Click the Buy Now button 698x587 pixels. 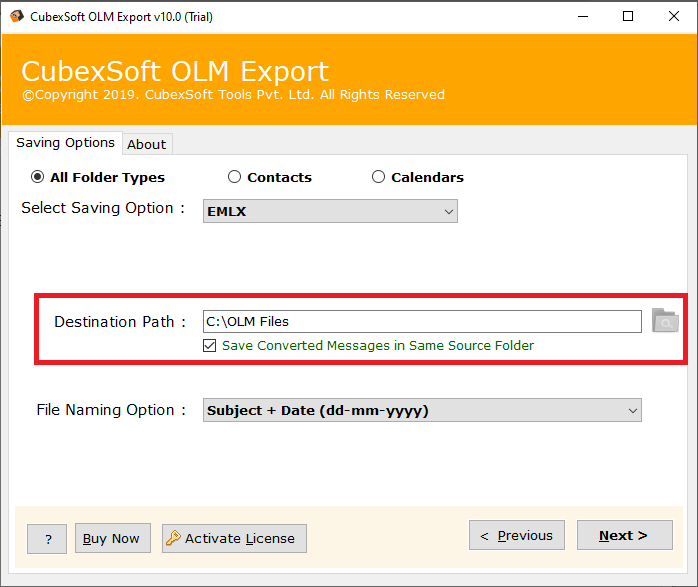(113, 538)
